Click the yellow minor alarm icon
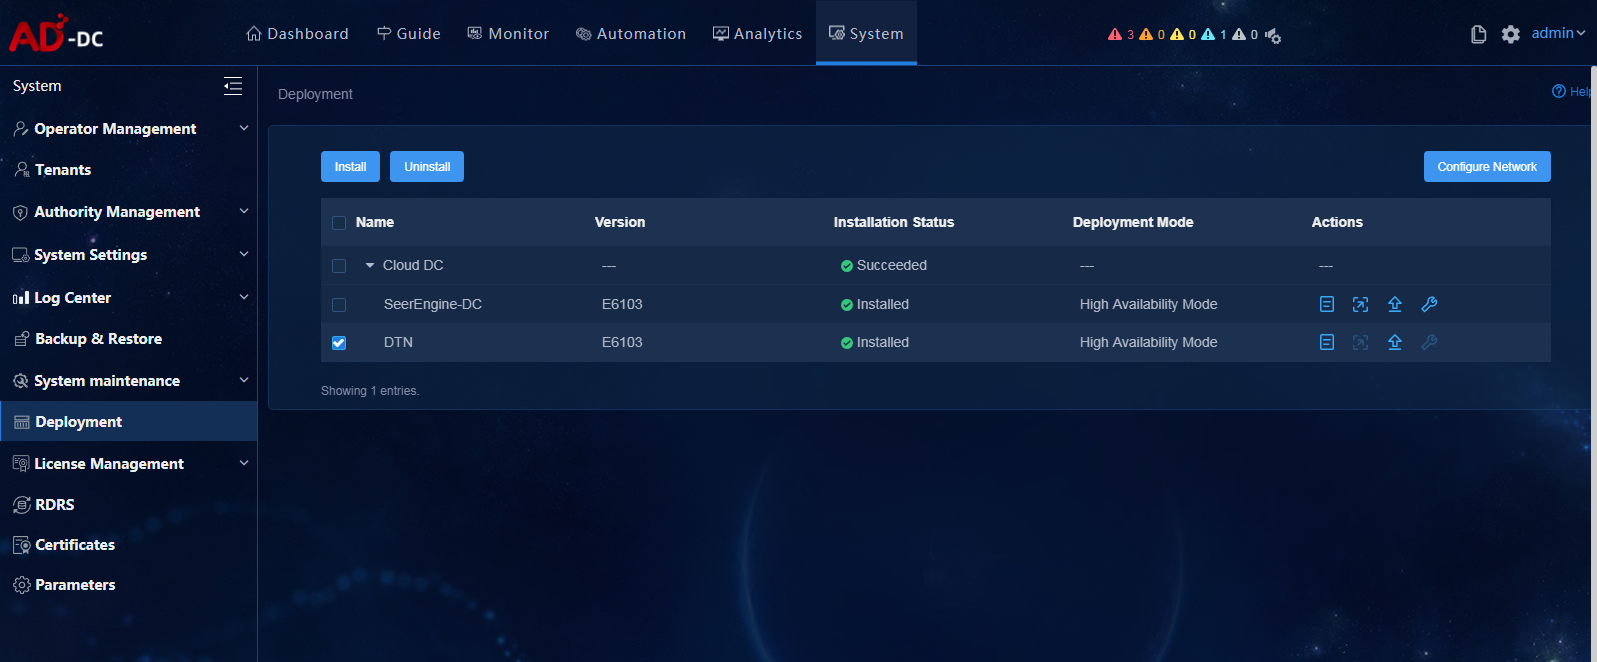Viewport: 1597px width, 662px height. coord(1177,34)
